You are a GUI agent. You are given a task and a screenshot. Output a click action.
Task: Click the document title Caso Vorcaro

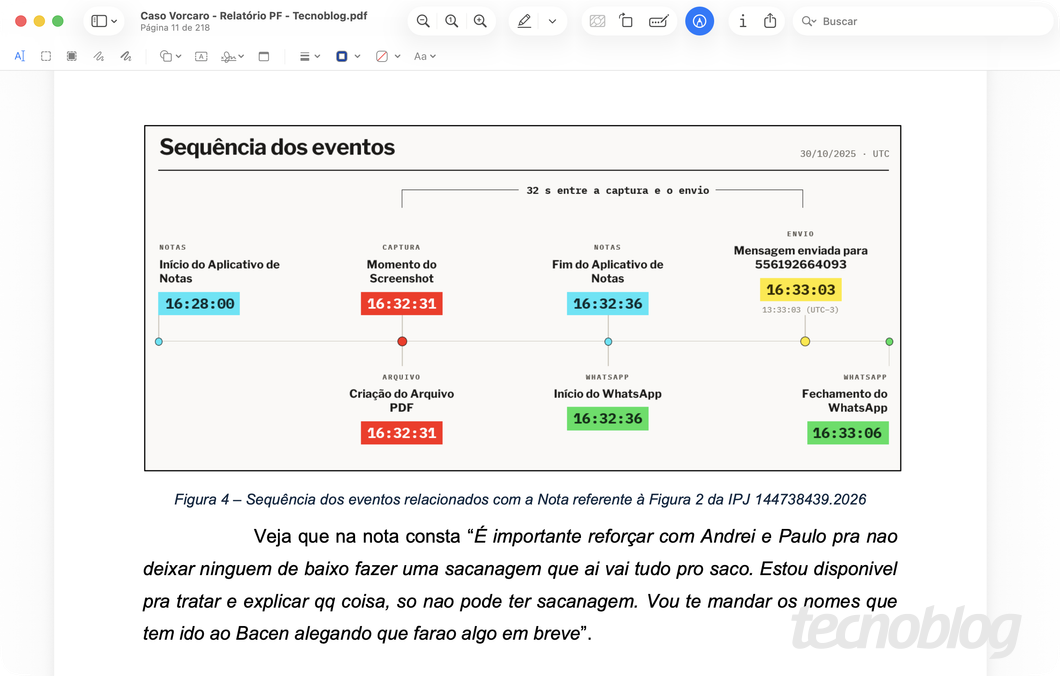254,15
